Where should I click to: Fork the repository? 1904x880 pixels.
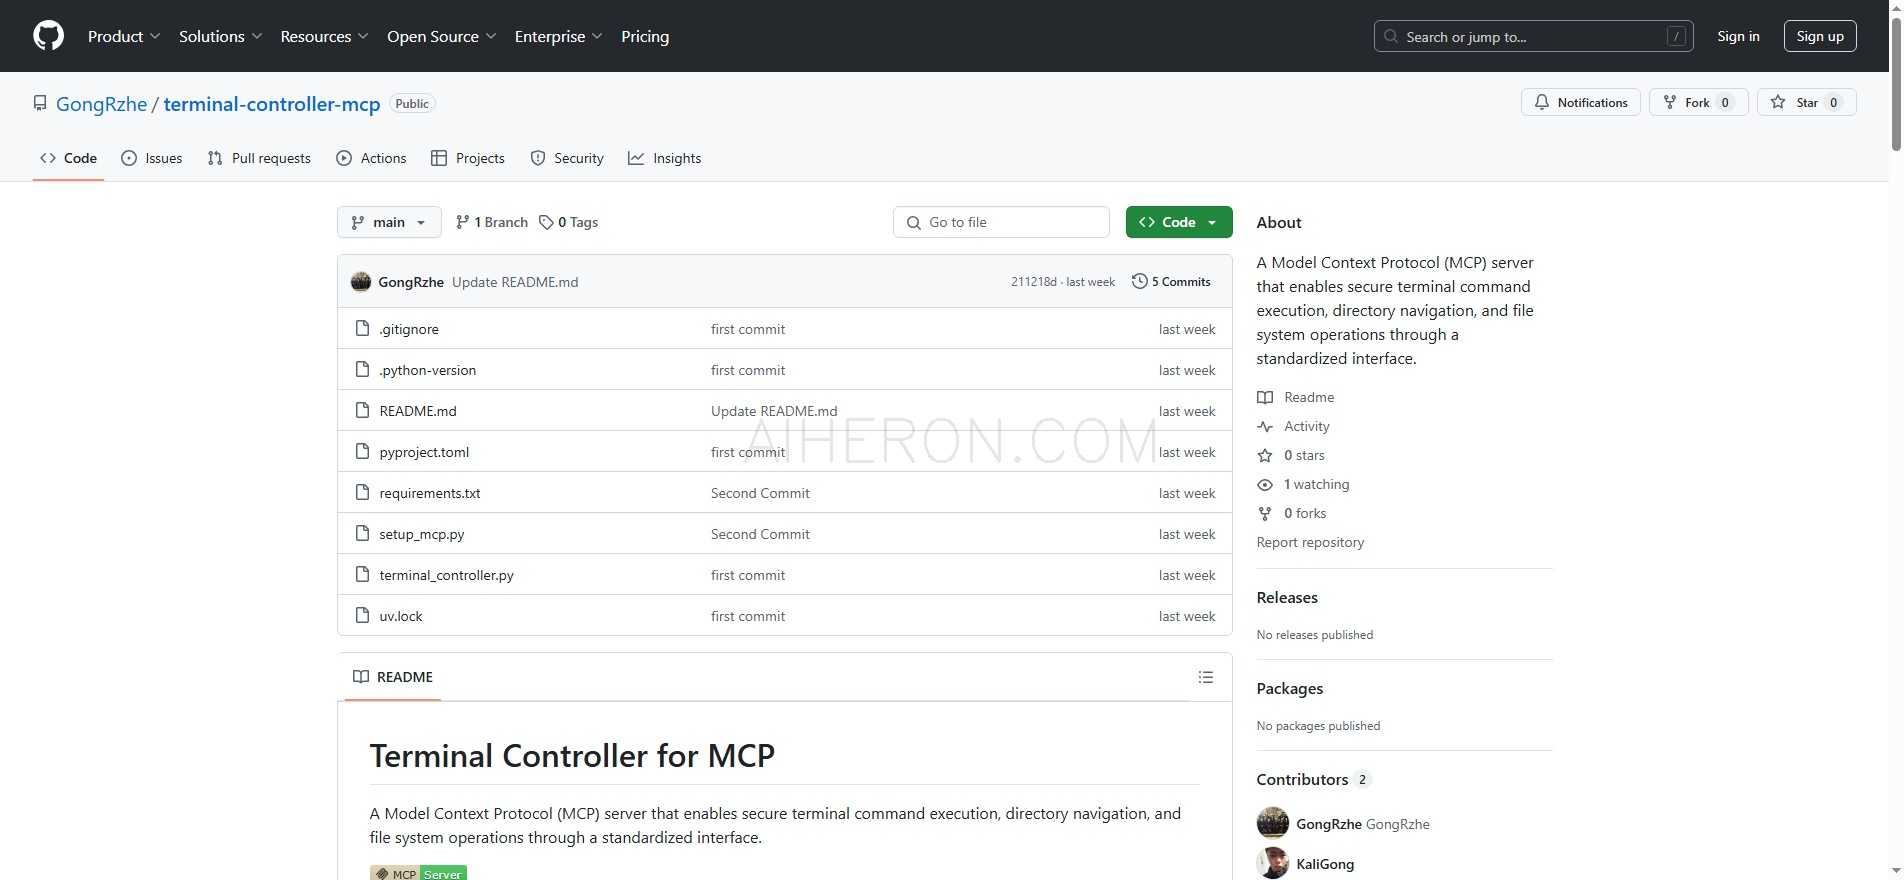tap(1698, 102)
